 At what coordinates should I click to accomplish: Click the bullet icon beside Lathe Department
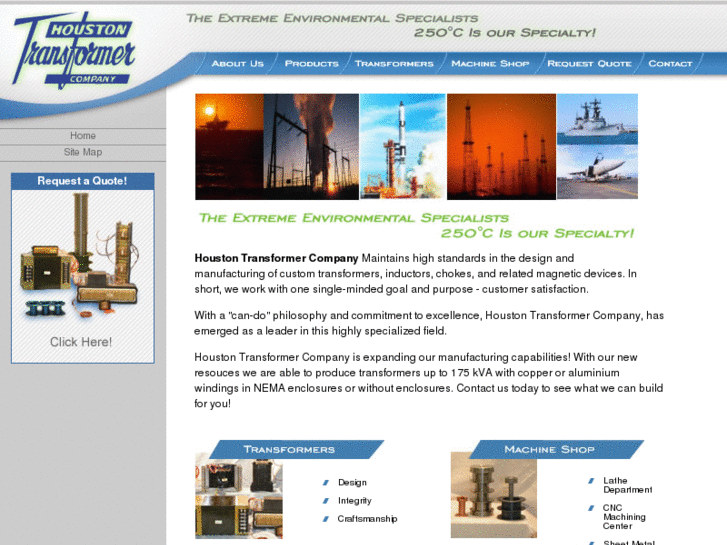point(591,481)
